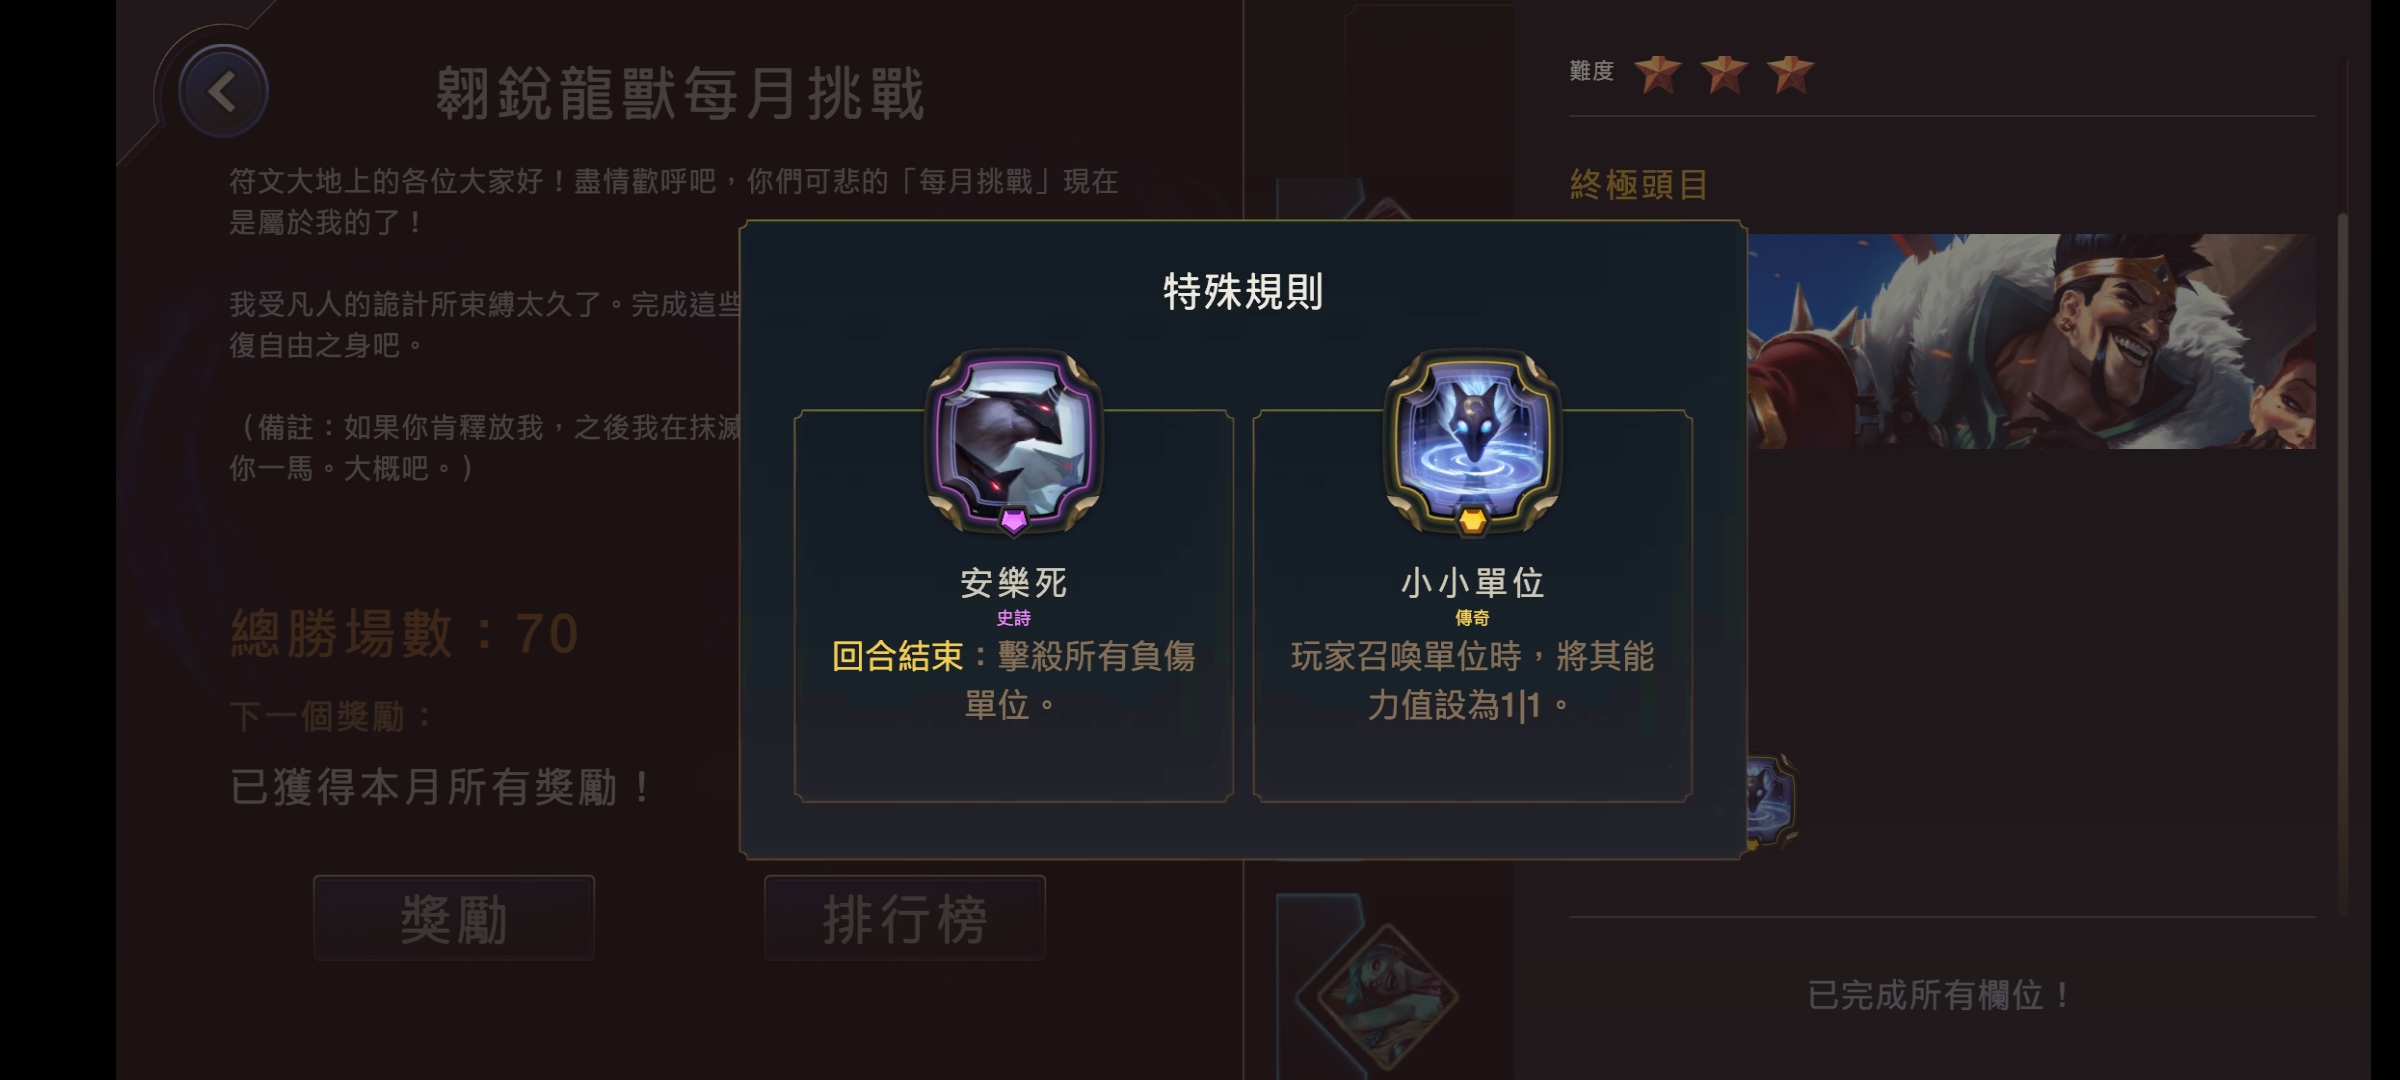This screenshot has height=1080, width=2400.
Task: Click the 終極頭目 section heading
Action: [1639, 185]
